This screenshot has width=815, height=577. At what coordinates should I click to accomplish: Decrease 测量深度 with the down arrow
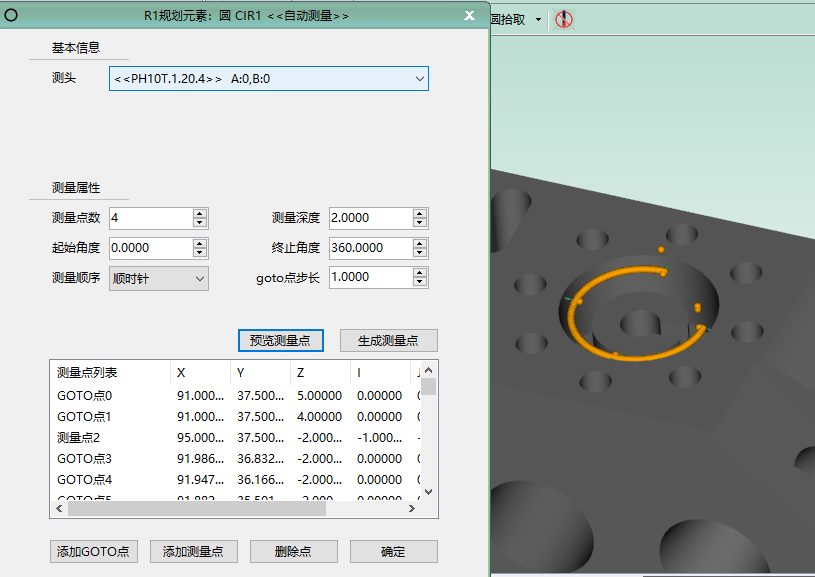click(420, 223)
